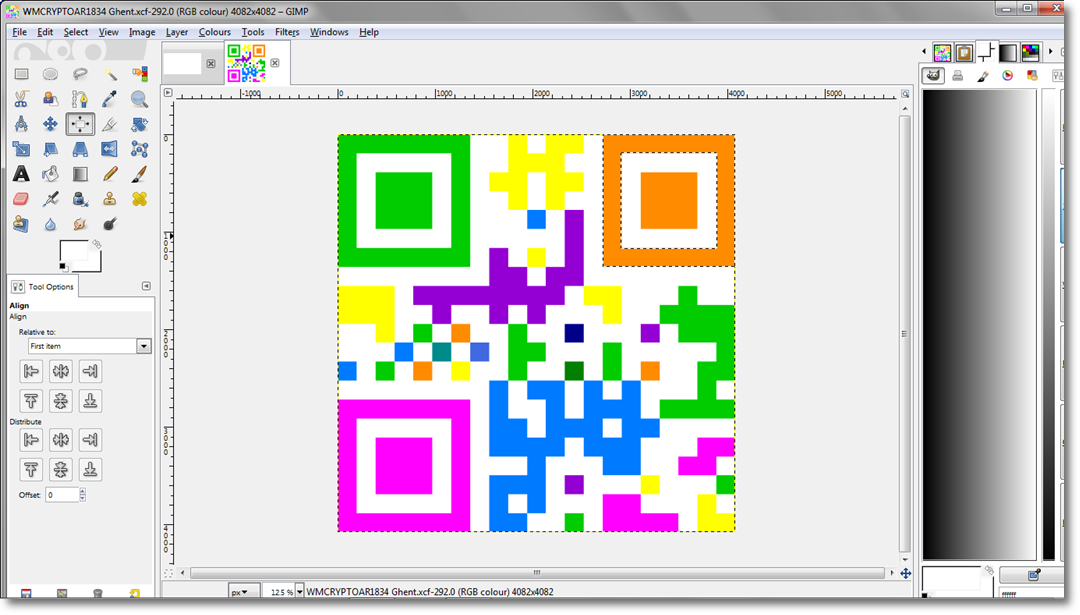This screenshot has width=1080, height=615.
Task: Select the Cage Transform tool
Action: click(139, 149)
